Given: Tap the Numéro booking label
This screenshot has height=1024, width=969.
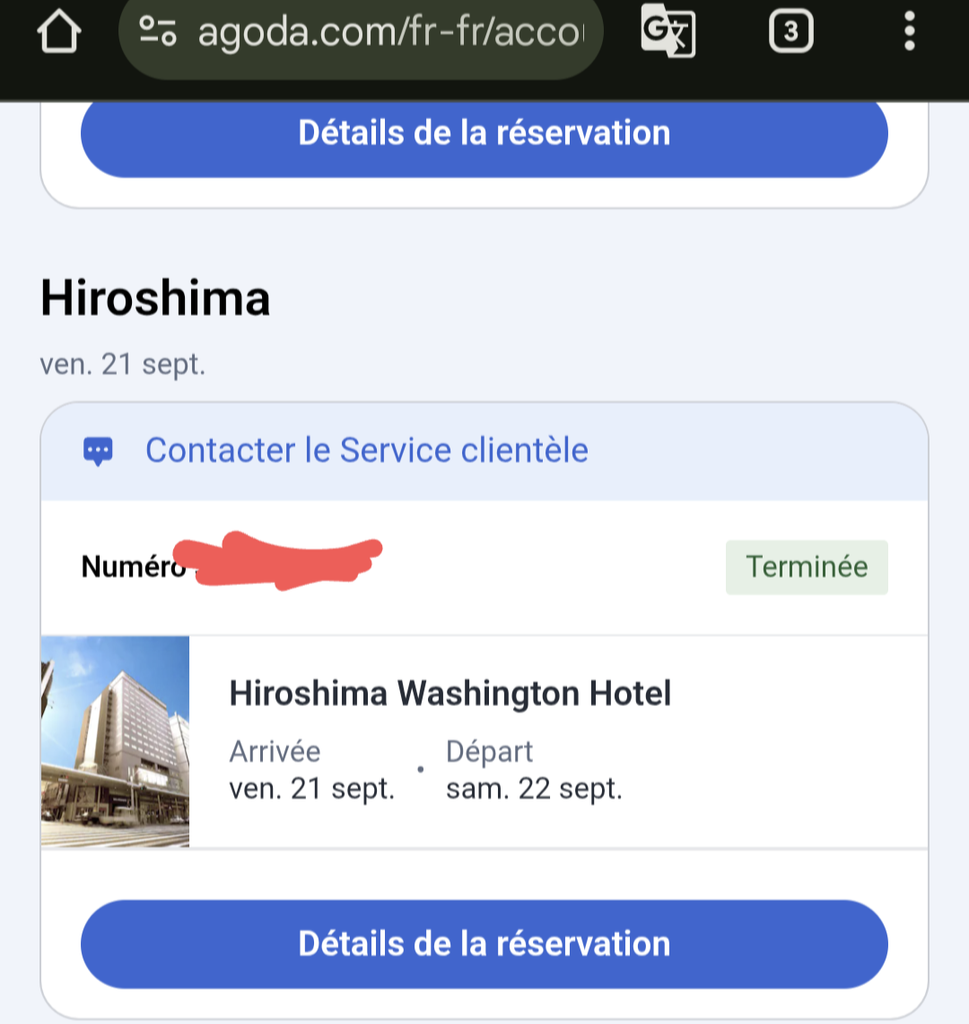Looking at the screenshot, I should 133,566.
